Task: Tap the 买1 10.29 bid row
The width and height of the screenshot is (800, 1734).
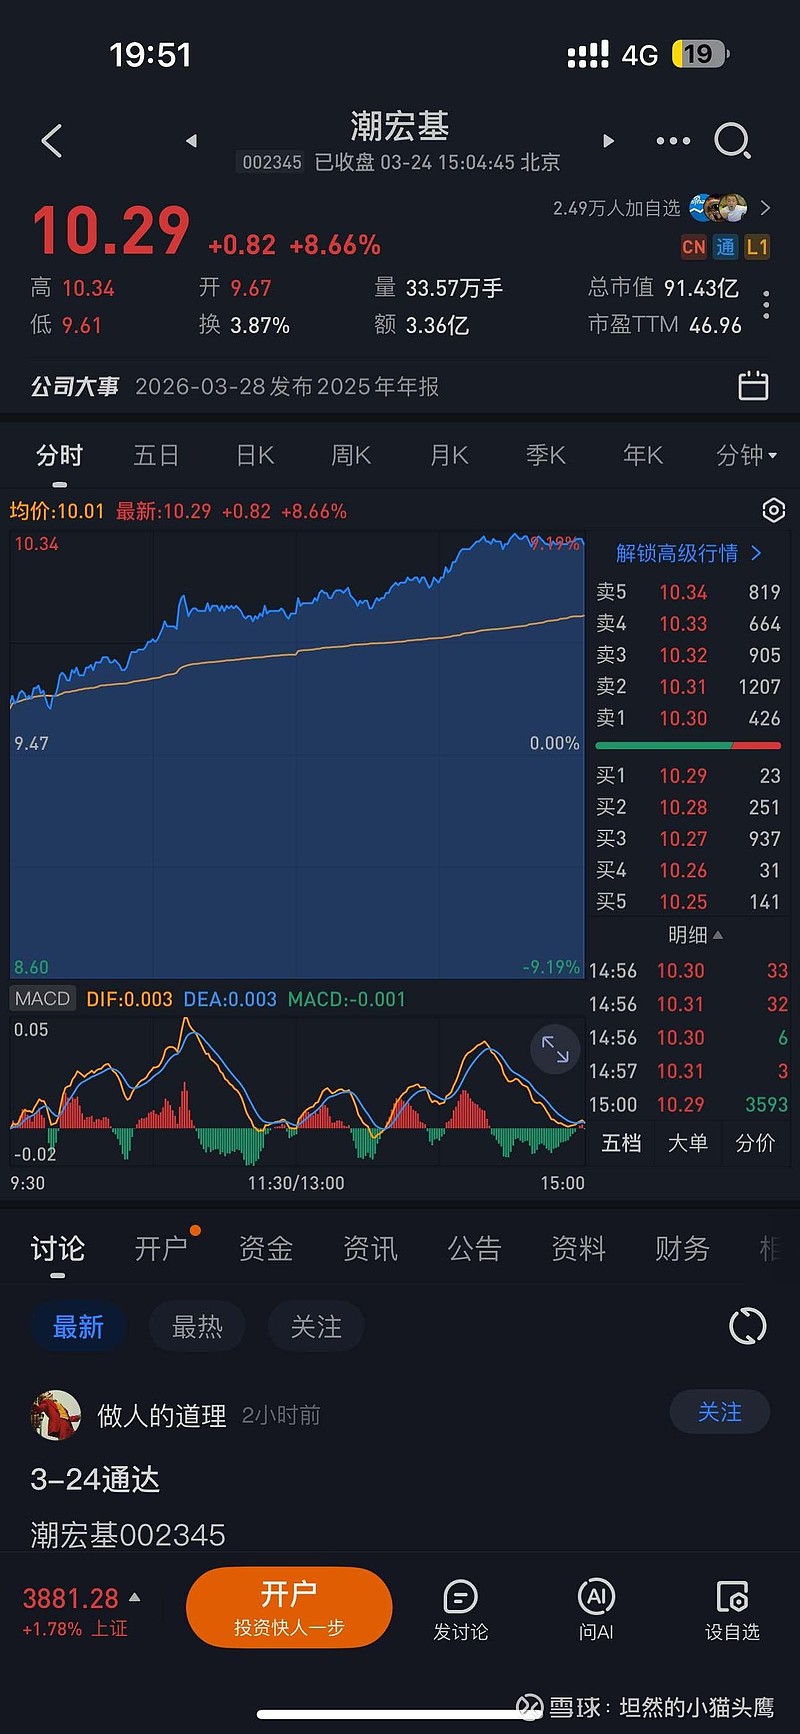Action: (x=688, y=775)
